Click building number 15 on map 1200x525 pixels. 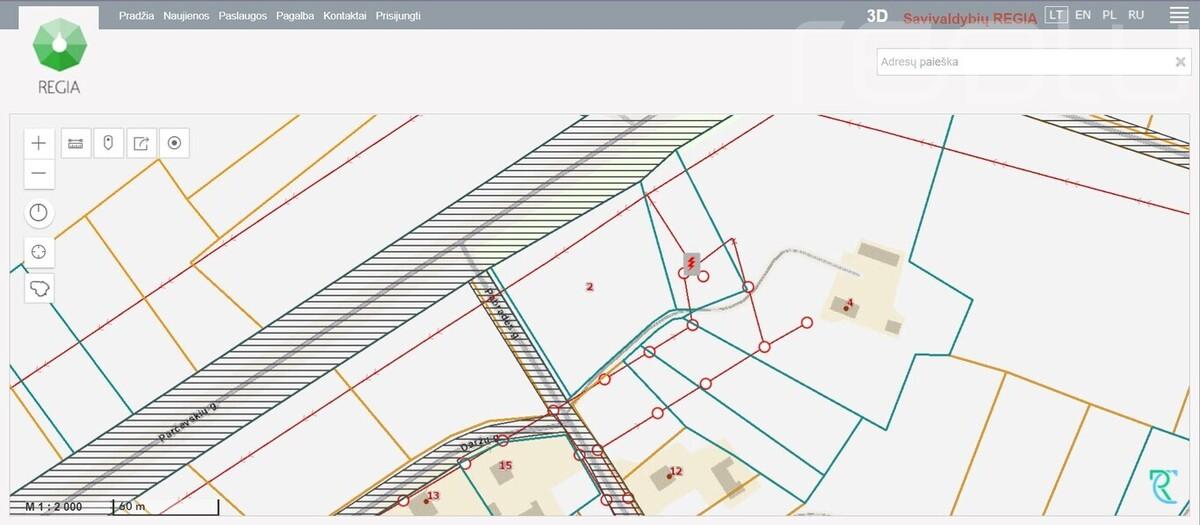tap(505, 466)
